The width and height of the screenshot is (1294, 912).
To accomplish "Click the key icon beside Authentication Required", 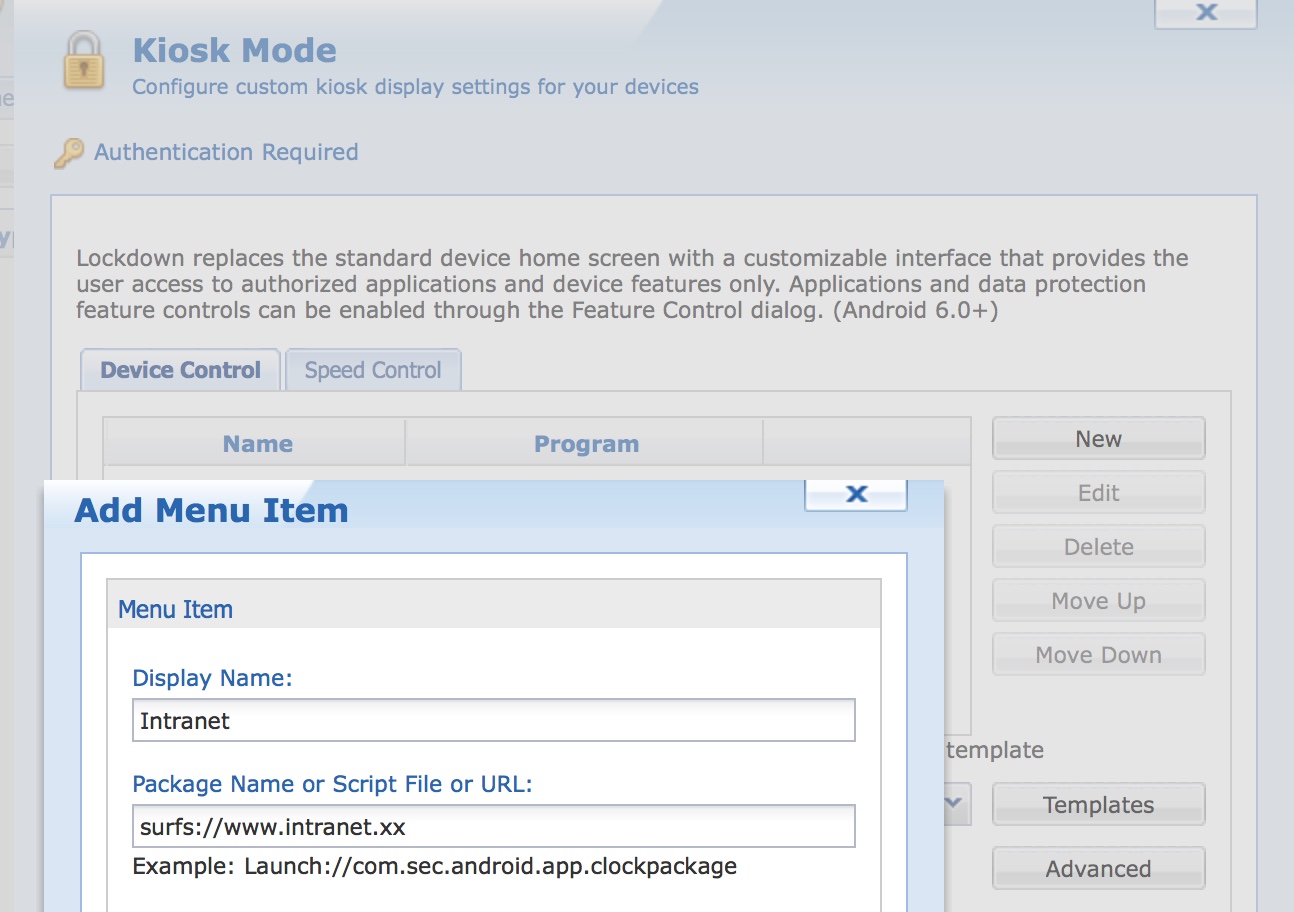I will [x=69, y=153].
